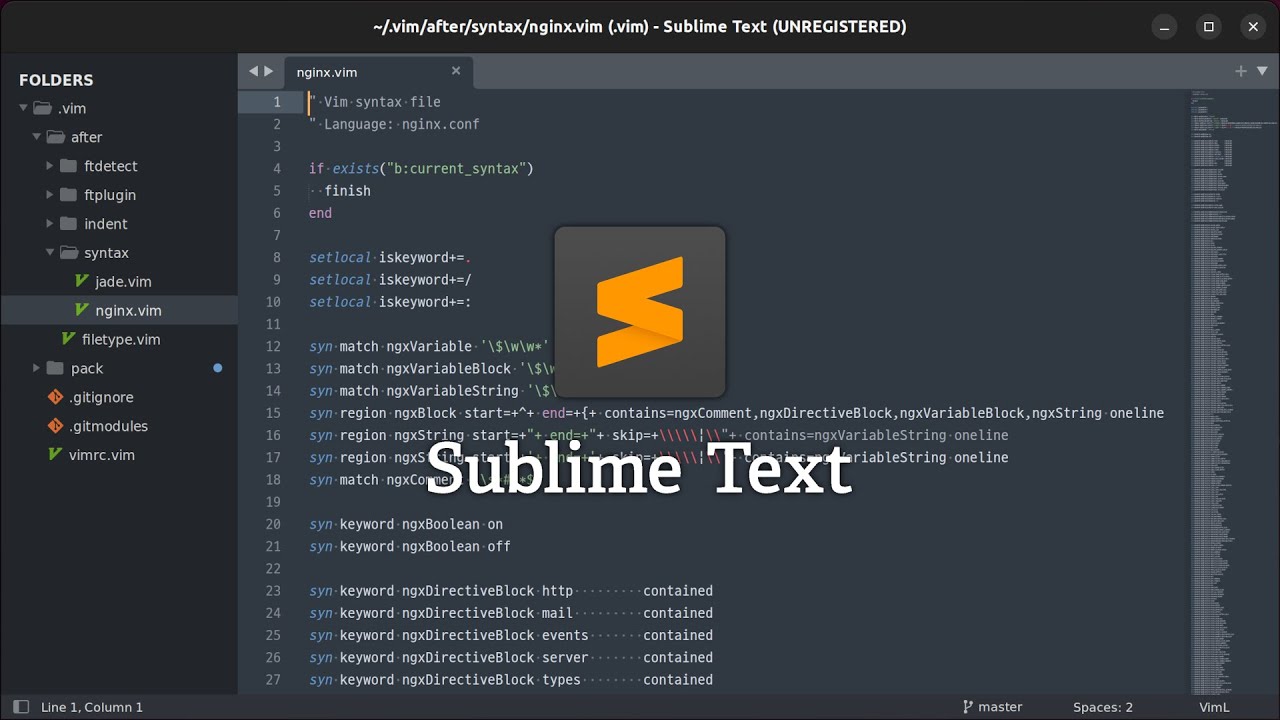Toggle the sidebar using status bar icon
1280x720 pixels.
[21, 707]
